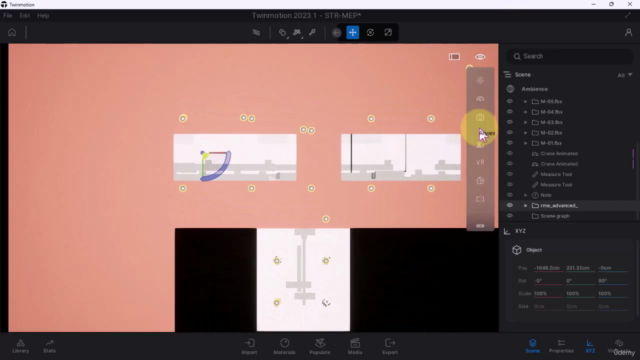Screen dimensions: 640x360
Task: Hide the M-05.fbx folder
Action: click(x=509, y=101)
